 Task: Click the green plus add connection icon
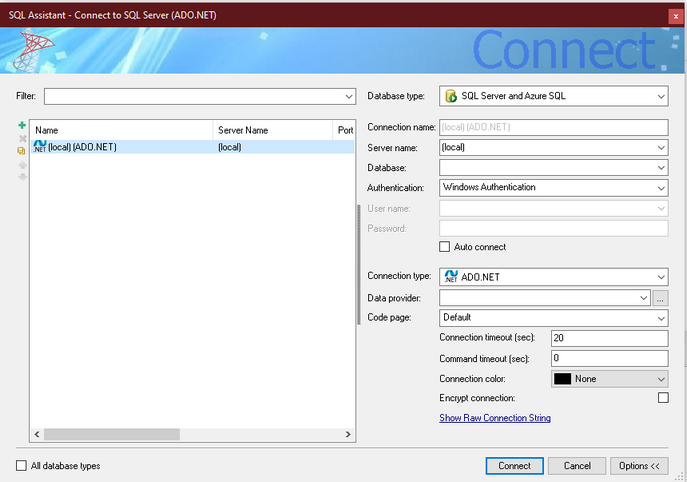pos(22,125)
